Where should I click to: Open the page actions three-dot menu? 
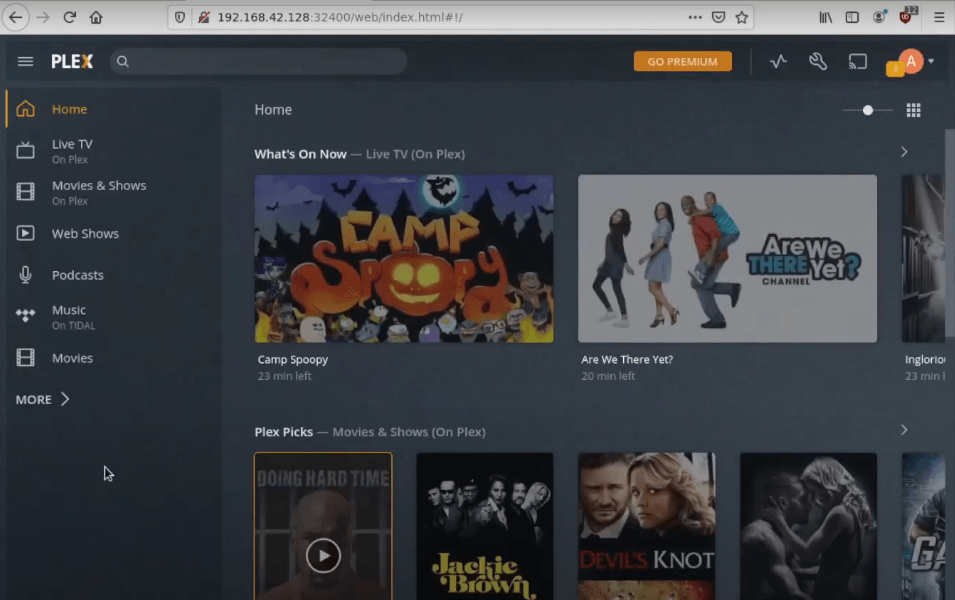click(695, 17)
